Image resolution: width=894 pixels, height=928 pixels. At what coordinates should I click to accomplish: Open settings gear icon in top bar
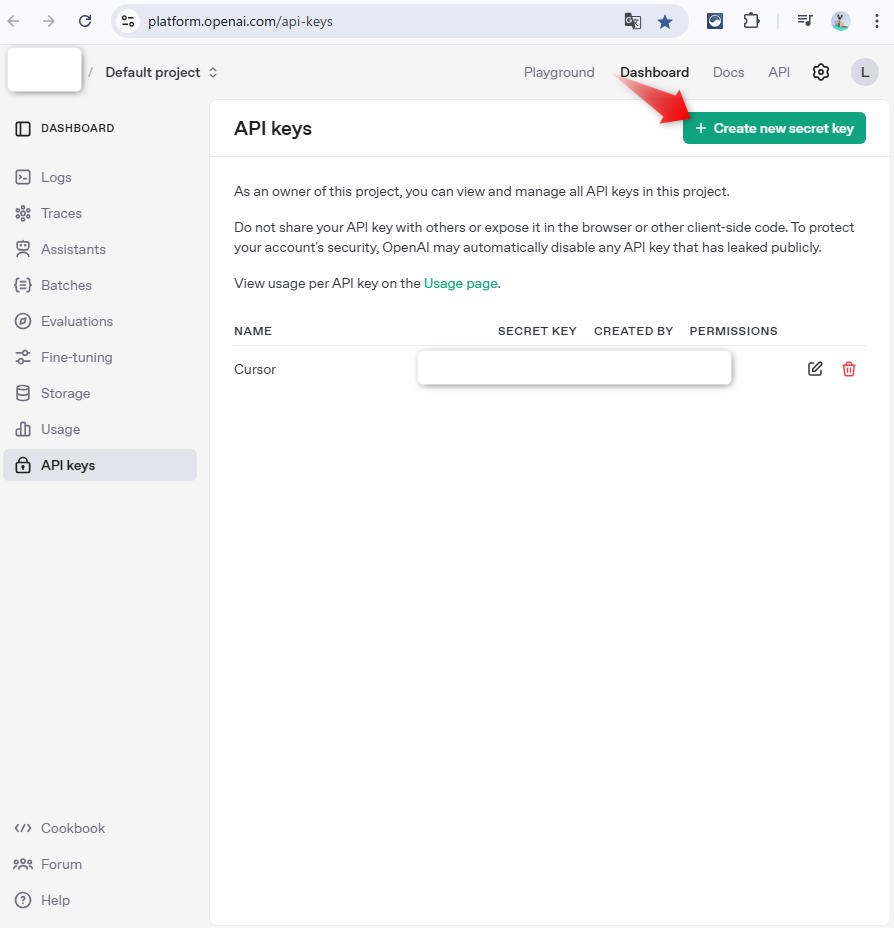tap(821, 72)
